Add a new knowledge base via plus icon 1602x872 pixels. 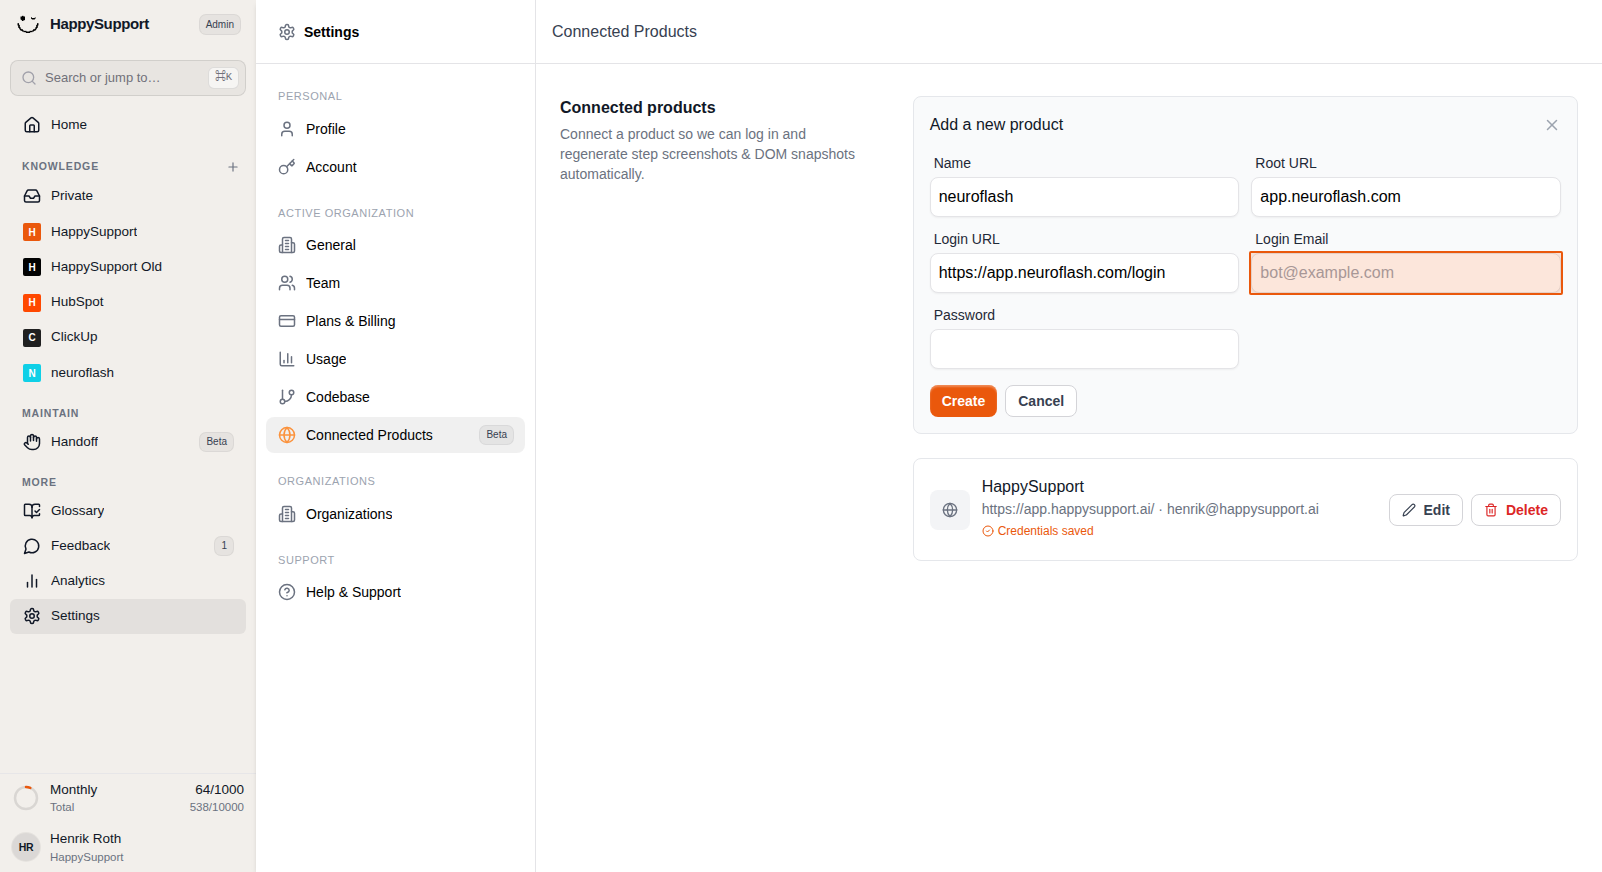coord(233,167)
